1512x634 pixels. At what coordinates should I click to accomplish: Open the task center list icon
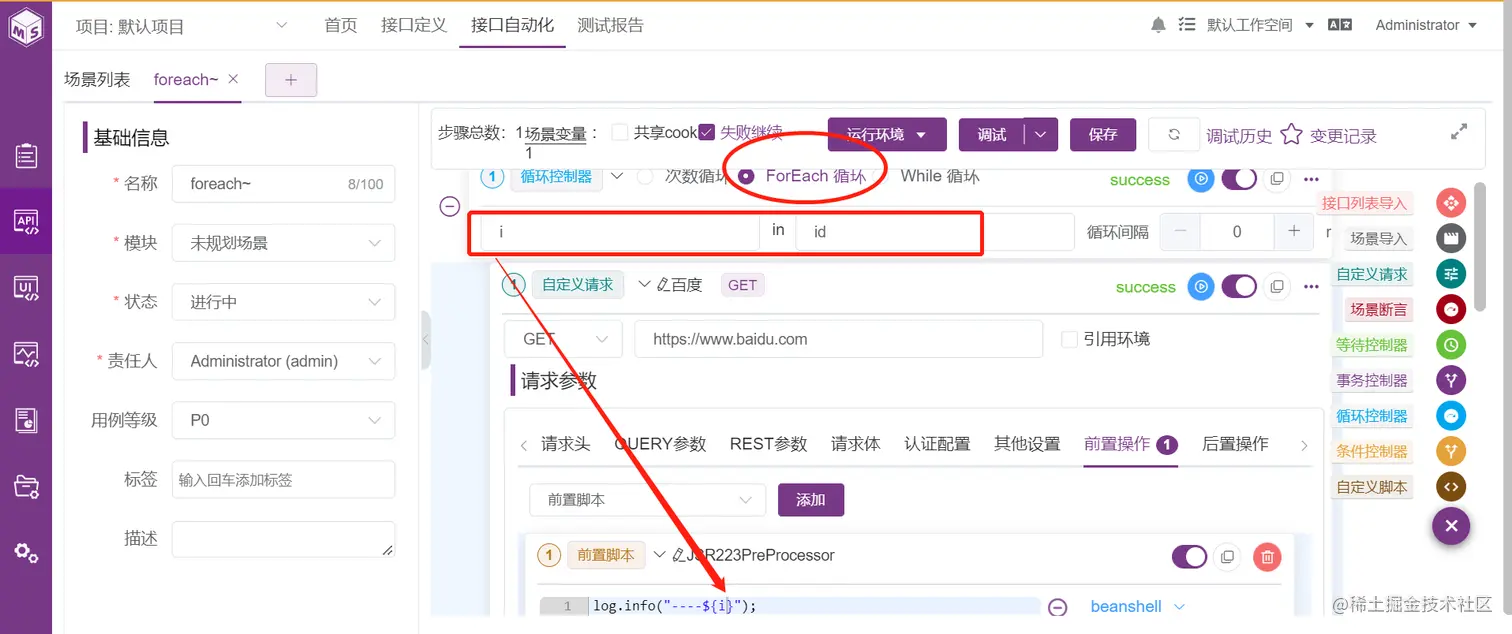pyautogui.click(x=1187, y=25)
